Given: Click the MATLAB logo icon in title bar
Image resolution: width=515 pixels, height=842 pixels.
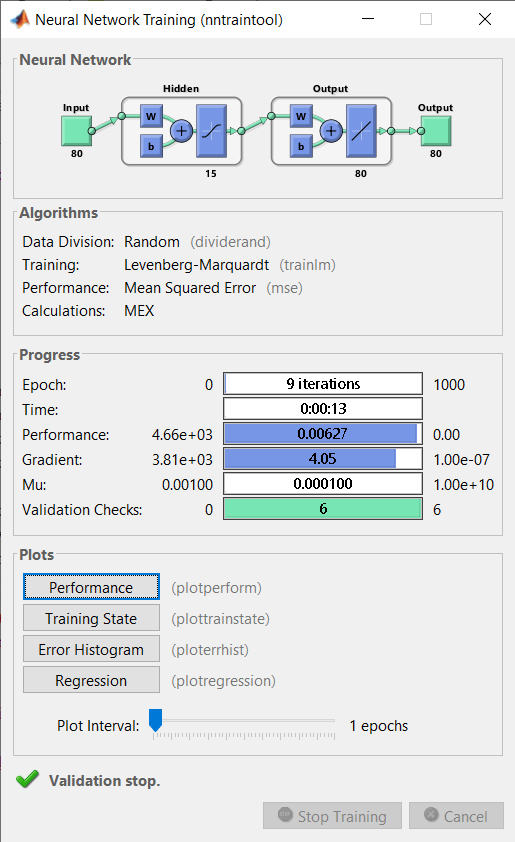Looking at the screenshot, I should pyautogui.click(x=20, y=19).
